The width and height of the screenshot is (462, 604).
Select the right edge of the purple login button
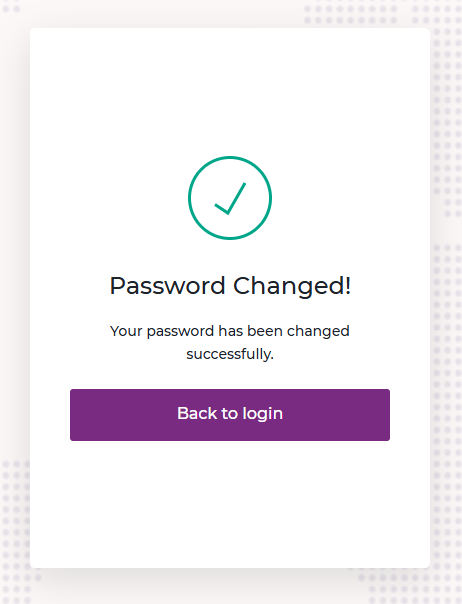point(387,414)
